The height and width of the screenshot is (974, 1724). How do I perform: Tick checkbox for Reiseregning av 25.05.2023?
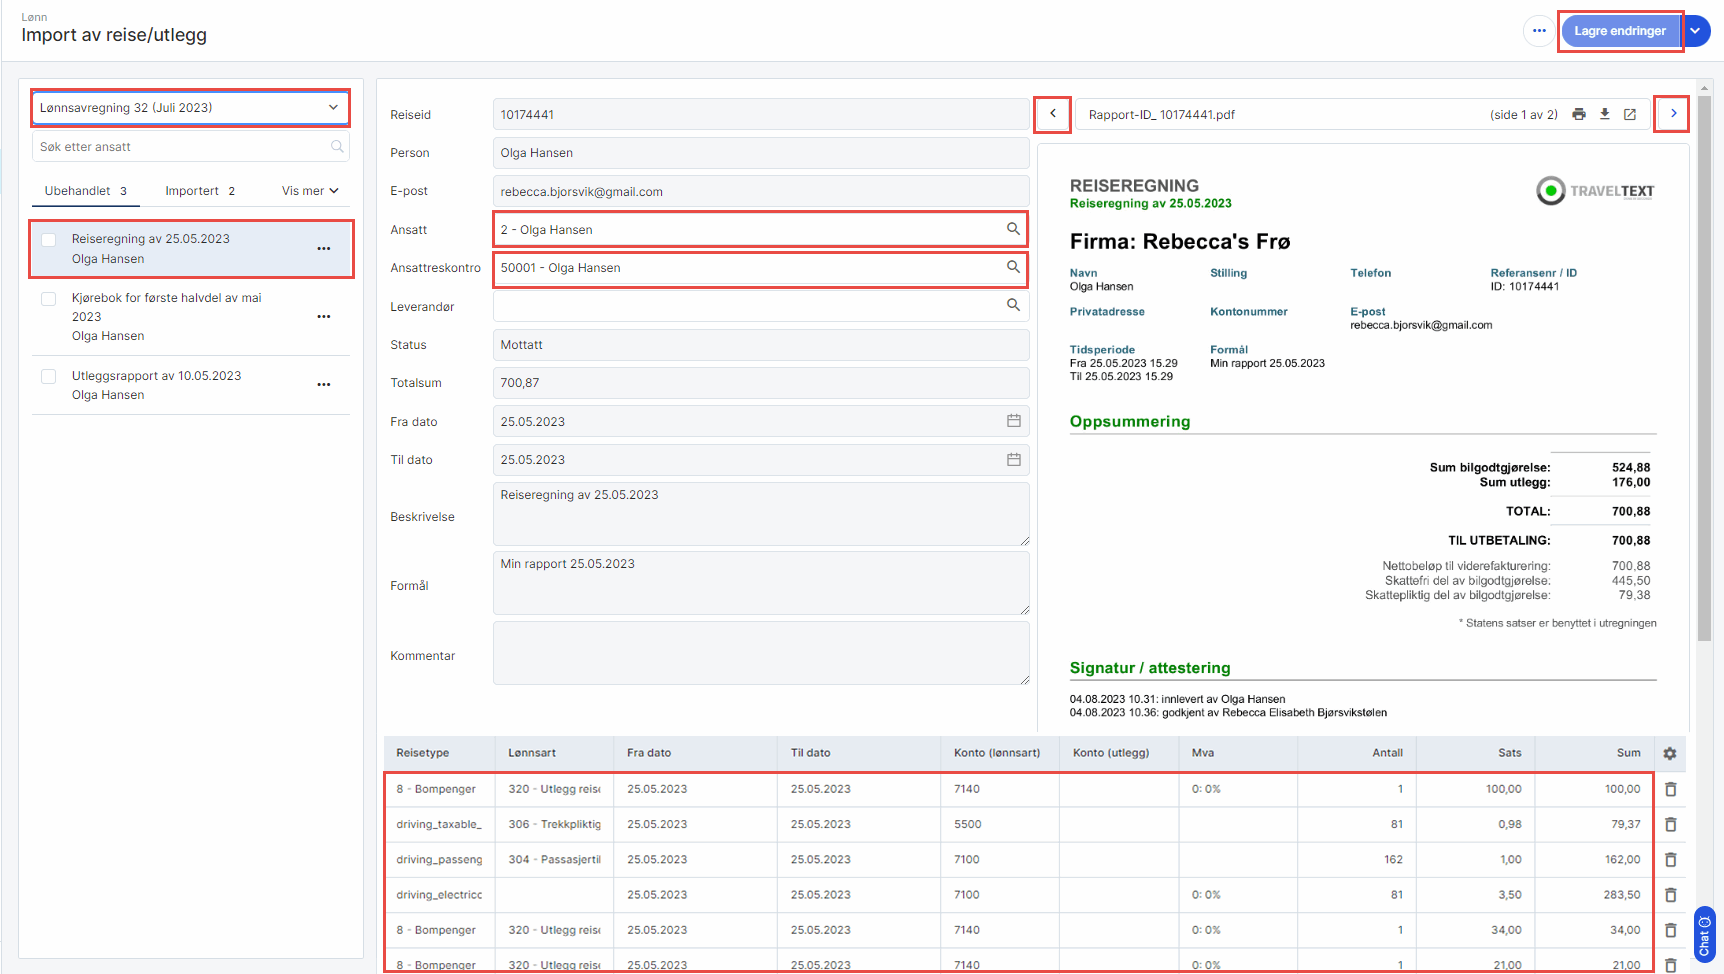click(x=48, y=240)
